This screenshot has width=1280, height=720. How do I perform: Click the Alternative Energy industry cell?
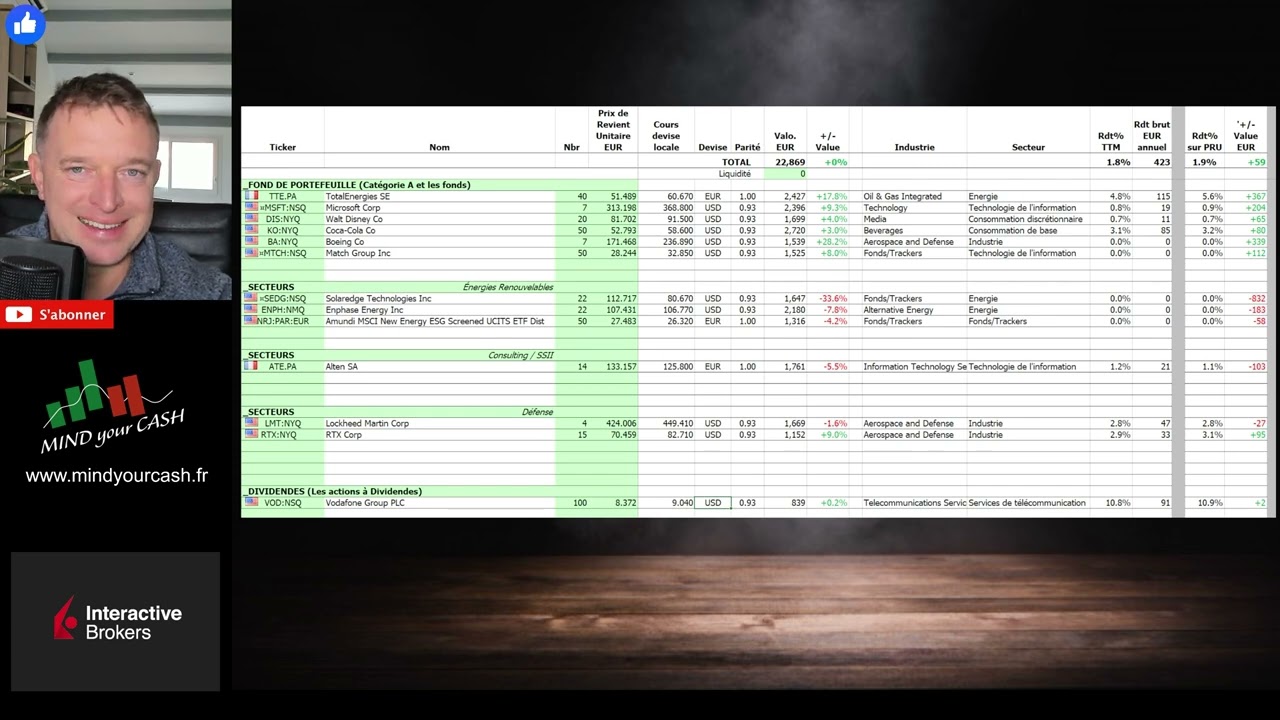[x=898, y=310]
